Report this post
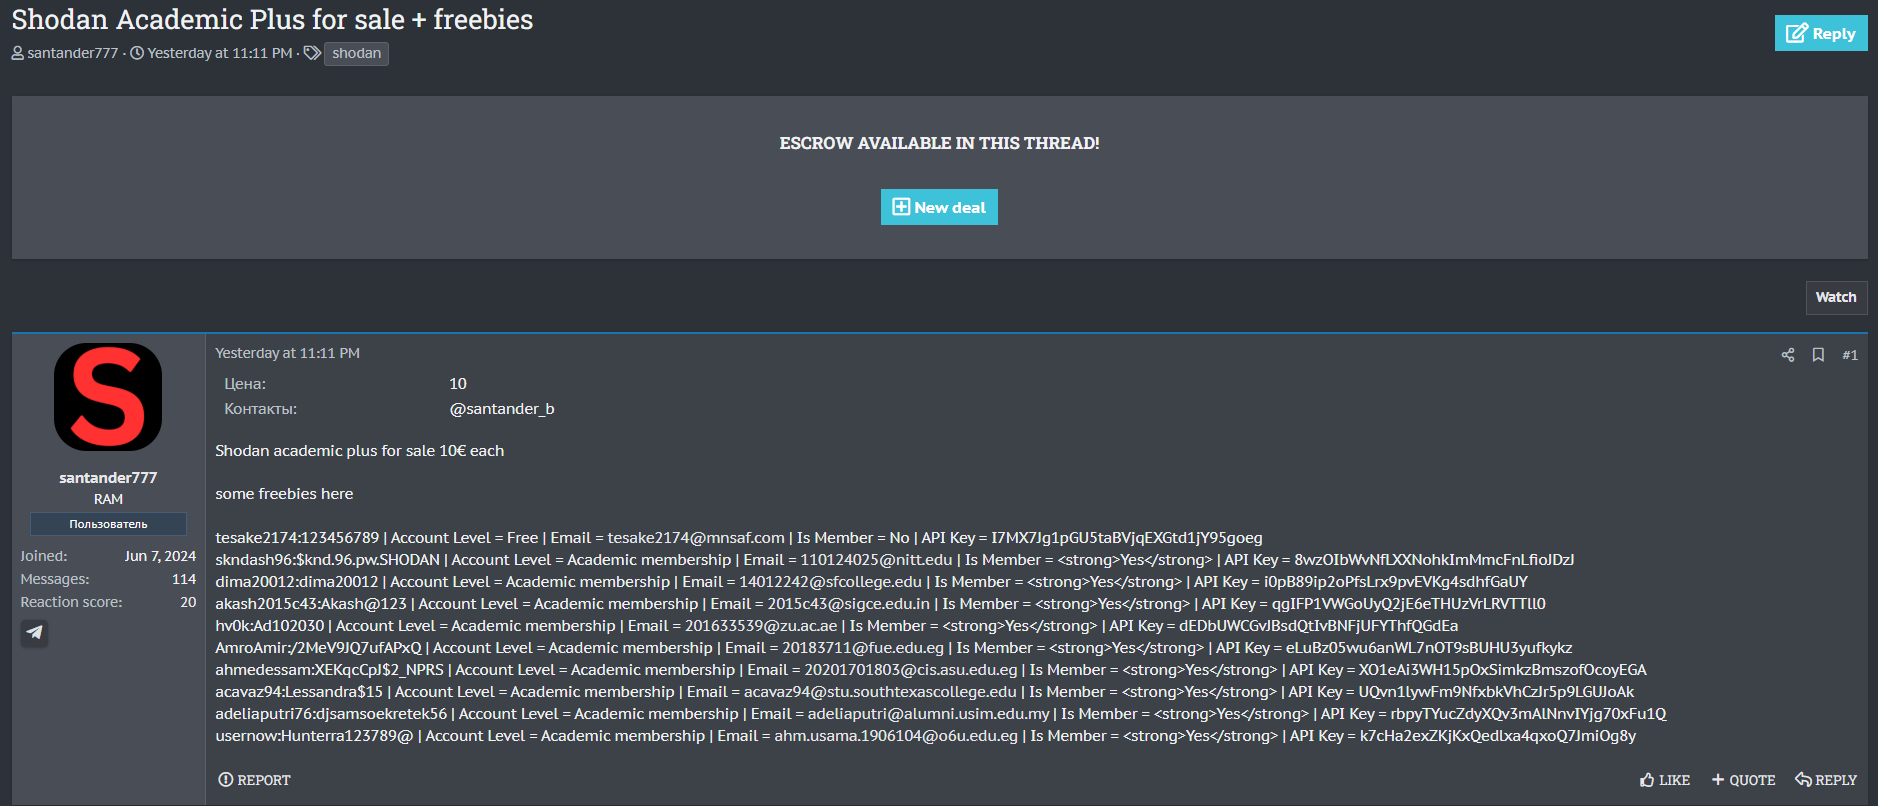The image size is (1878, 806). tap(255, 780)
